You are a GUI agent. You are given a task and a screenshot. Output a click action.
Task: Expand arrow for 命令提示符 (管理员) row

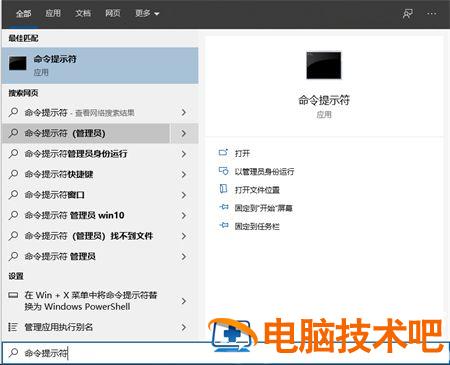point(184,133)
